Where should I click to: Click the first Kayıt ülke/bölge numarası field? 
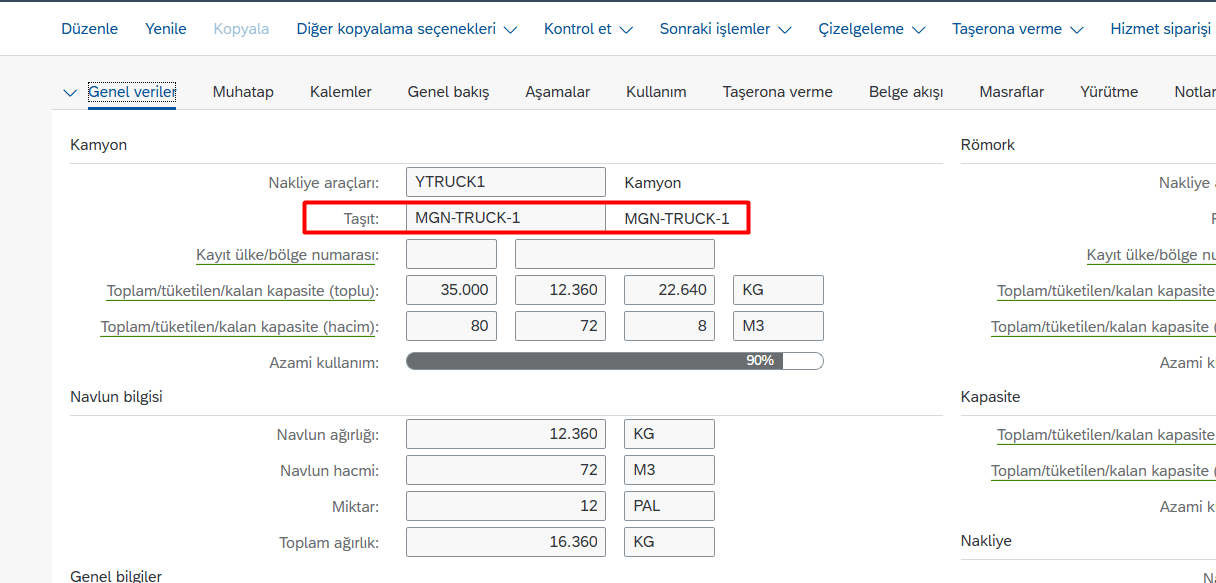point(451,254)
